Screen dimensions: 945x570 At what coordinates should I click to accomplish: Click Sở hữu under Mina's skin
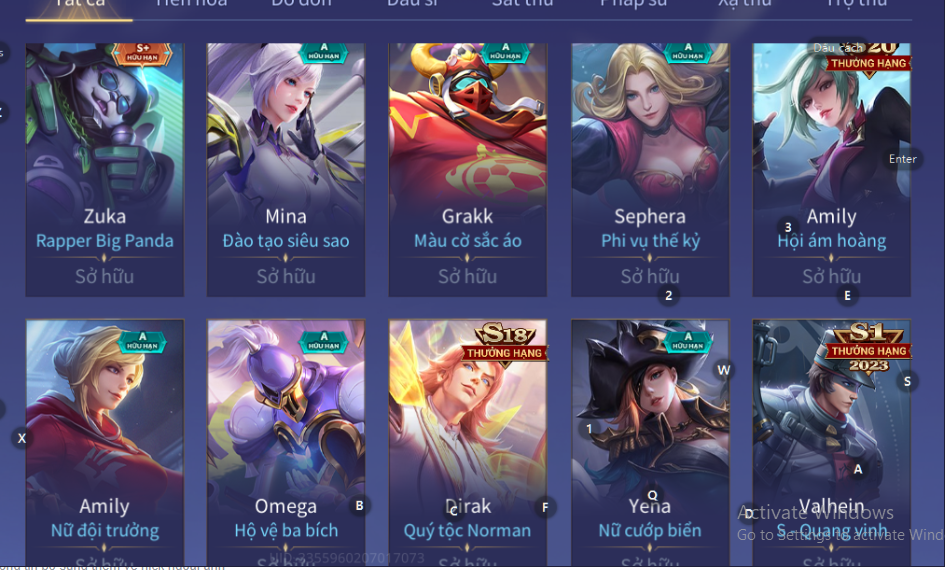click(286, 277)
